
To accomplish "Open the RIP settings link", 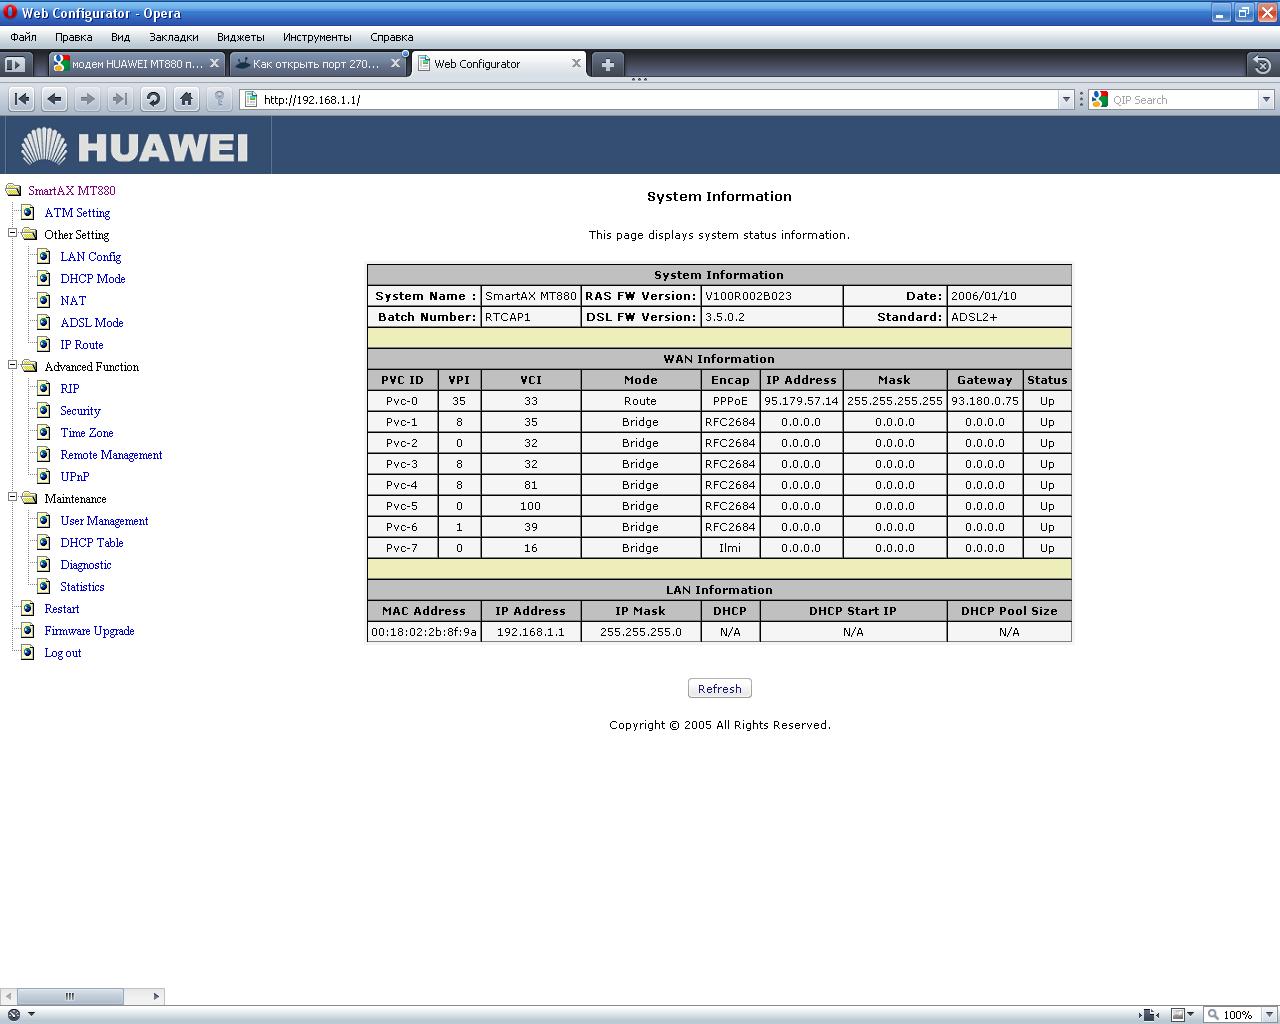I will (x=70, y=388).
